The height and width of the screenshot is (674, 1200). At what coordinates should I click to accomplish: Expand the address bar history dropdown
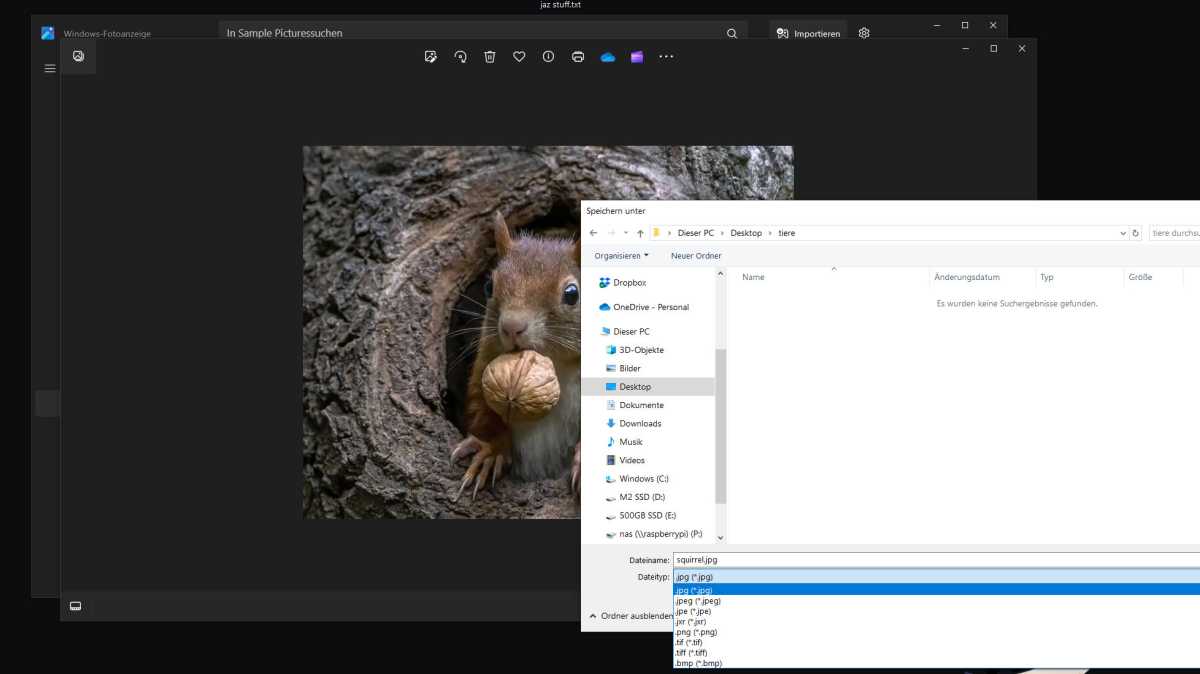(x=1123, y=233)
